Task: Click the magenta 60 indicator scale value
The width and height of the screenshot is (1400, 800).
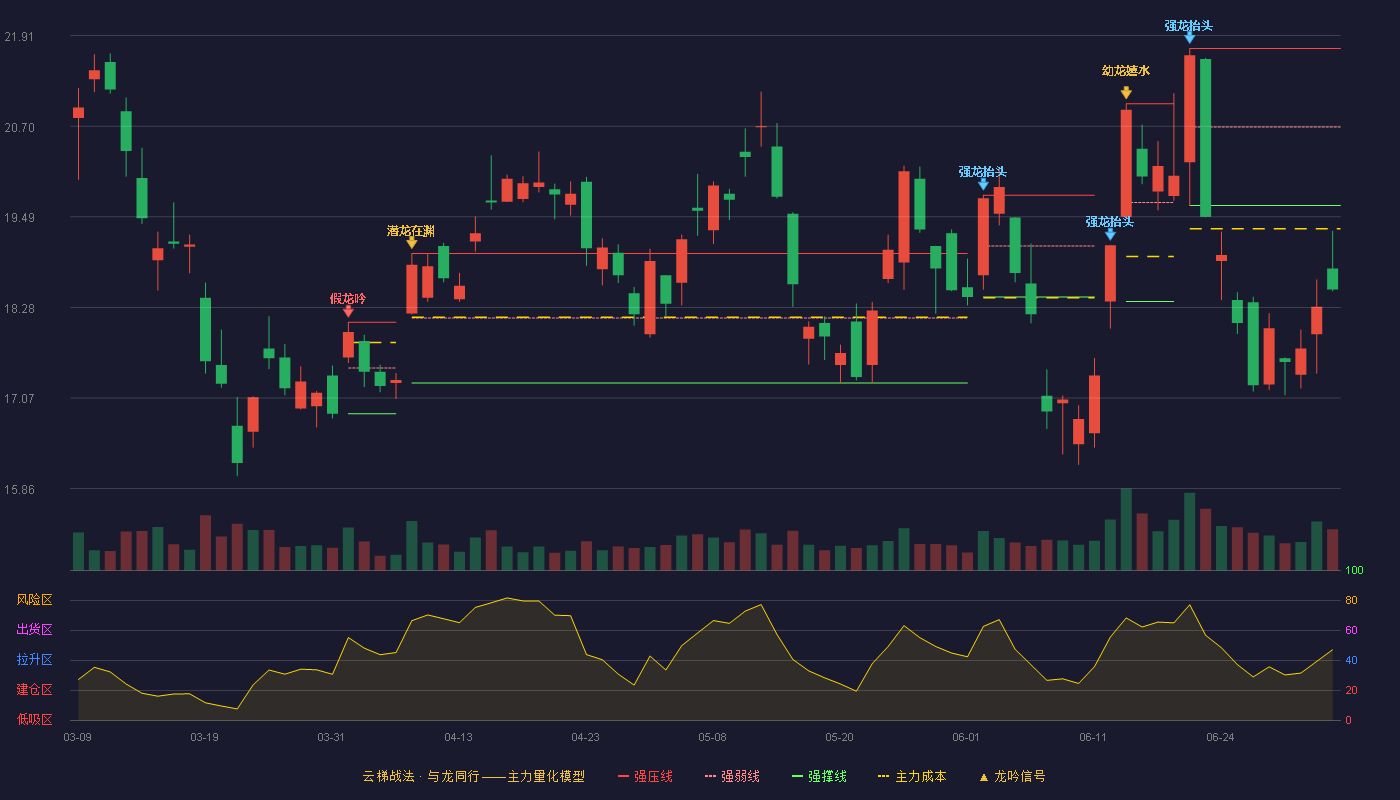Action: (x=1351, y=631)
